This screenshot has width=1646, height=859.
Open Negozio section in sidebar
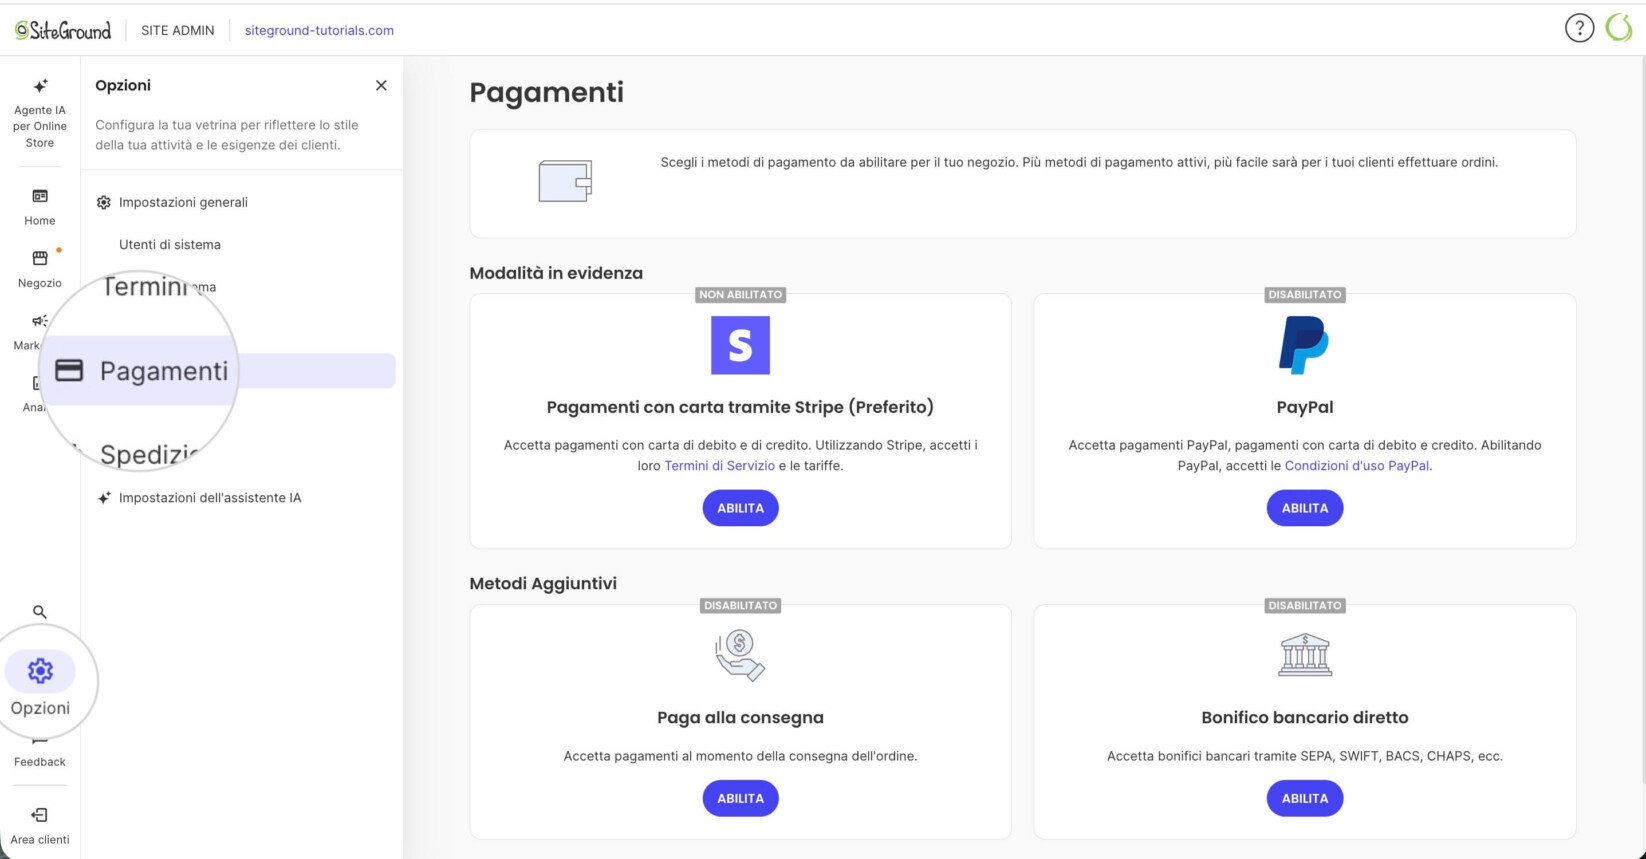click(40, 270)
